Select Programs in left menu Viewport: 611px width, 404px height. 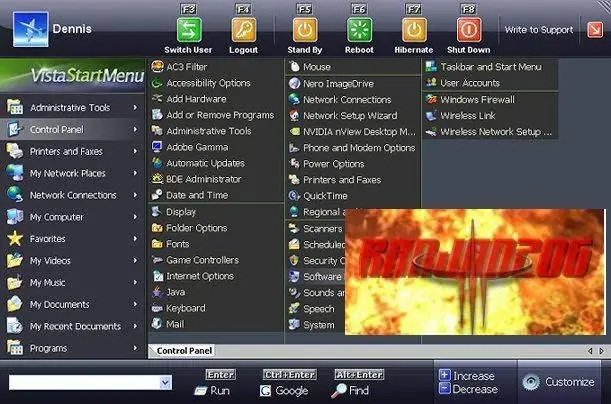(x=72, y=348)
